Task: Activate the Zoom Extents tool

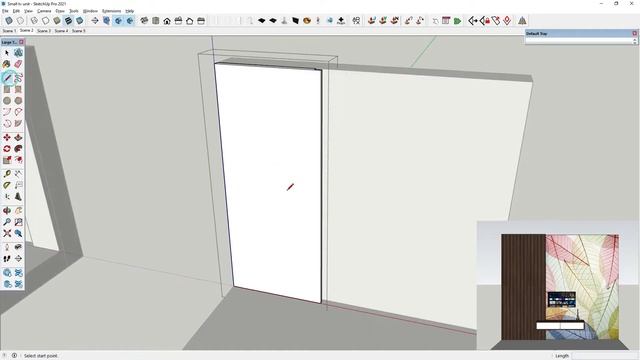Action: 7,233
